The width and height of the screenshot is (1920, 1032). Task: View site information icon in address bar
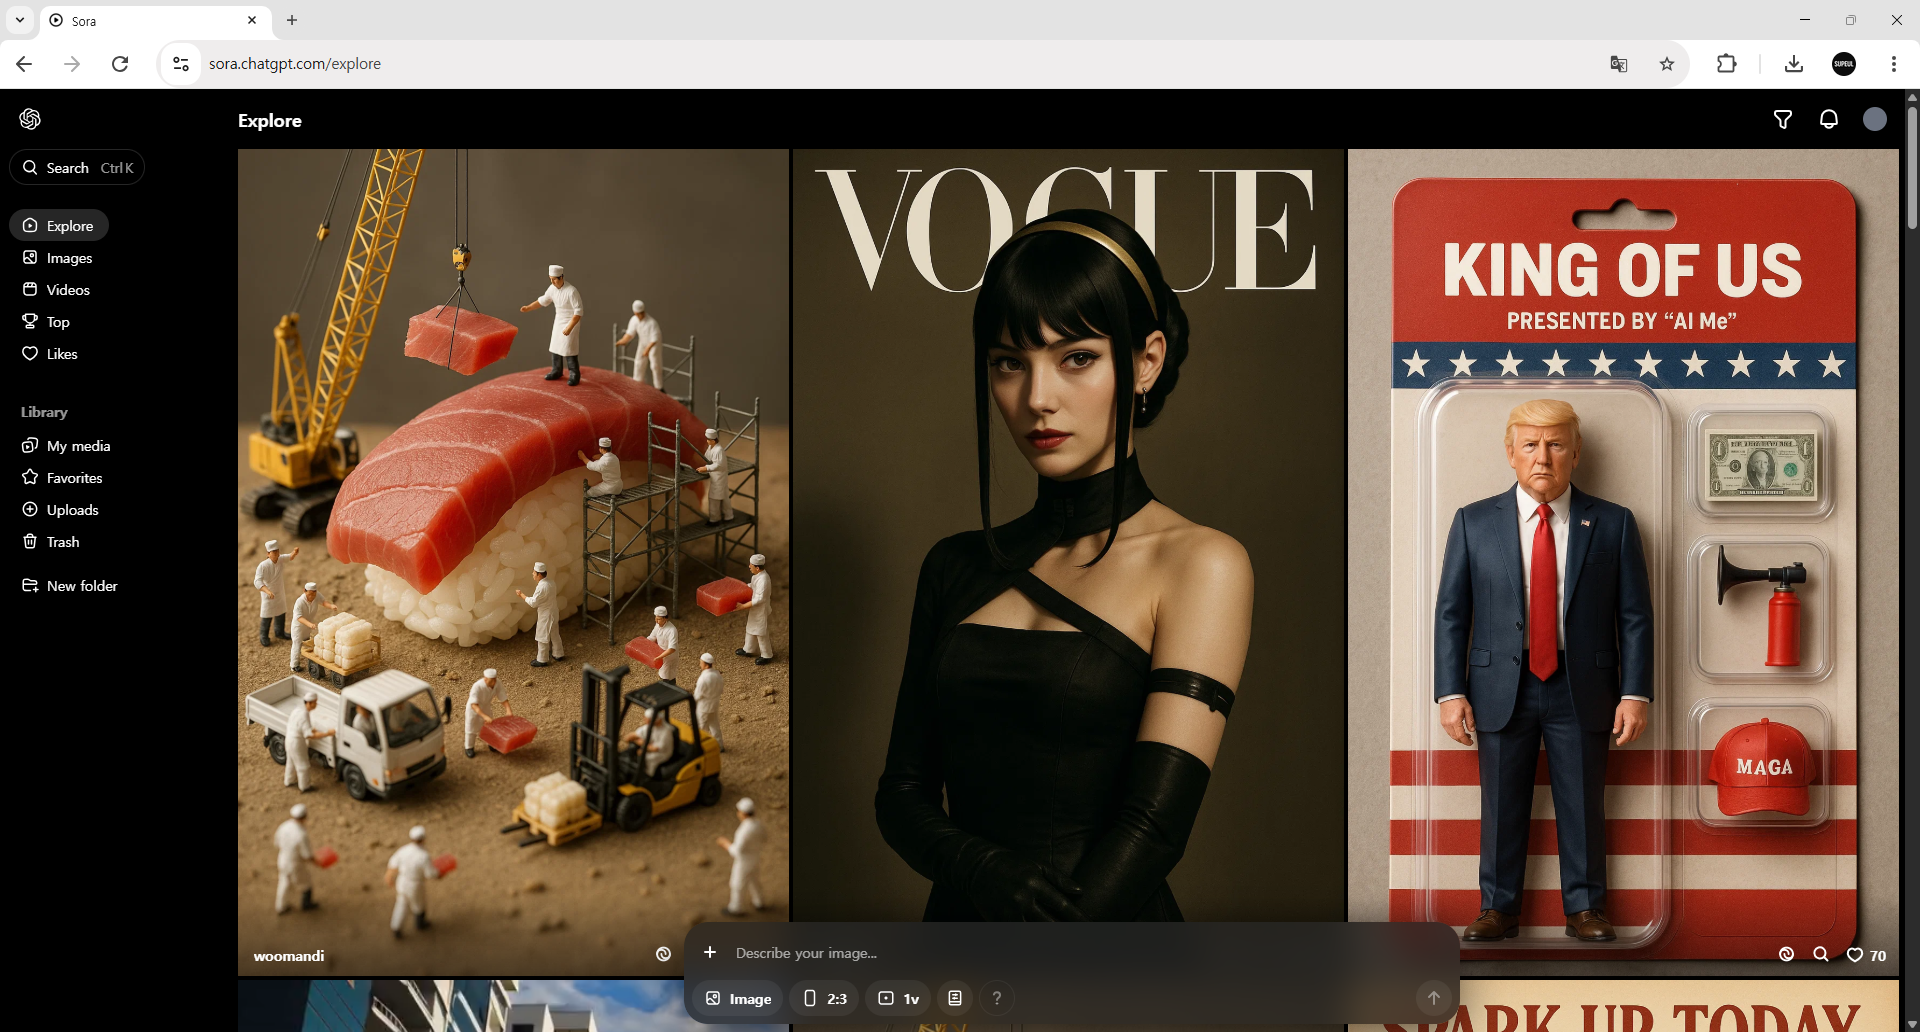pyautogui.click(x=181, y=64)
